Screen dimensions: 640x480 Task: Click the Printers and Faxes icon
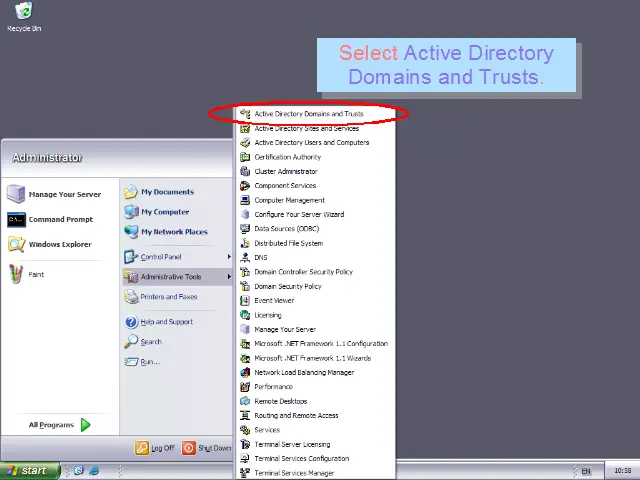click(x=131, y=297)
